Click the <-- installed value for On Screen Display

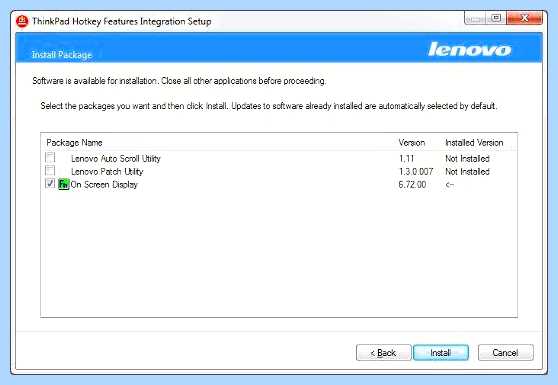point(450,185)
